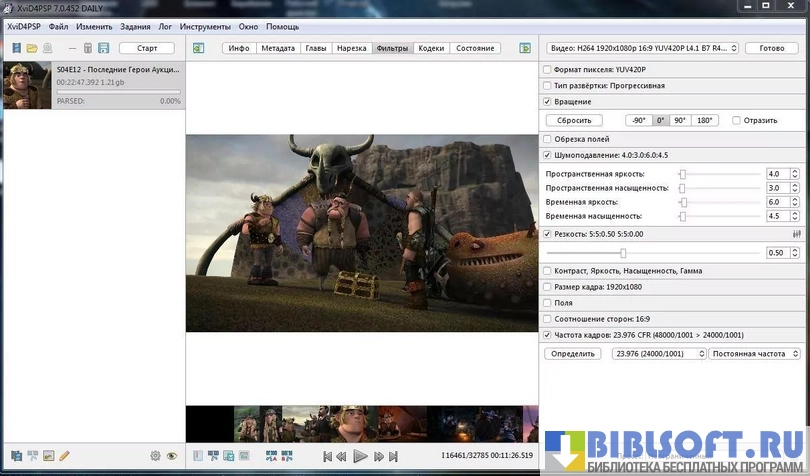Tick the Отразить checkbox
This screenshot has width=810, height=476.
point(736,120)
